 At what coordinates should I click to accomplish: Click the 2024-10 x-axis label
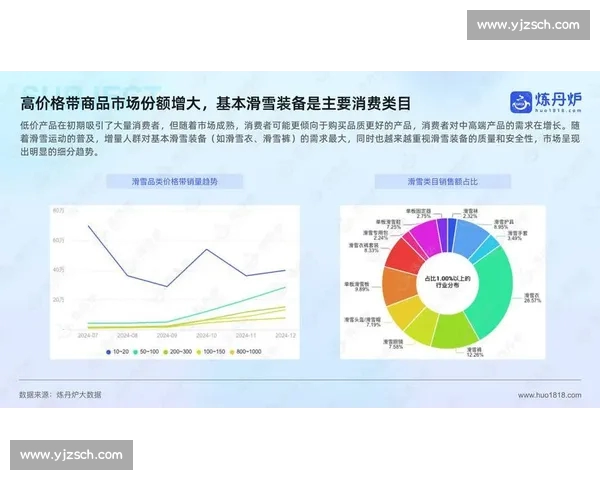tap(206, 335)
